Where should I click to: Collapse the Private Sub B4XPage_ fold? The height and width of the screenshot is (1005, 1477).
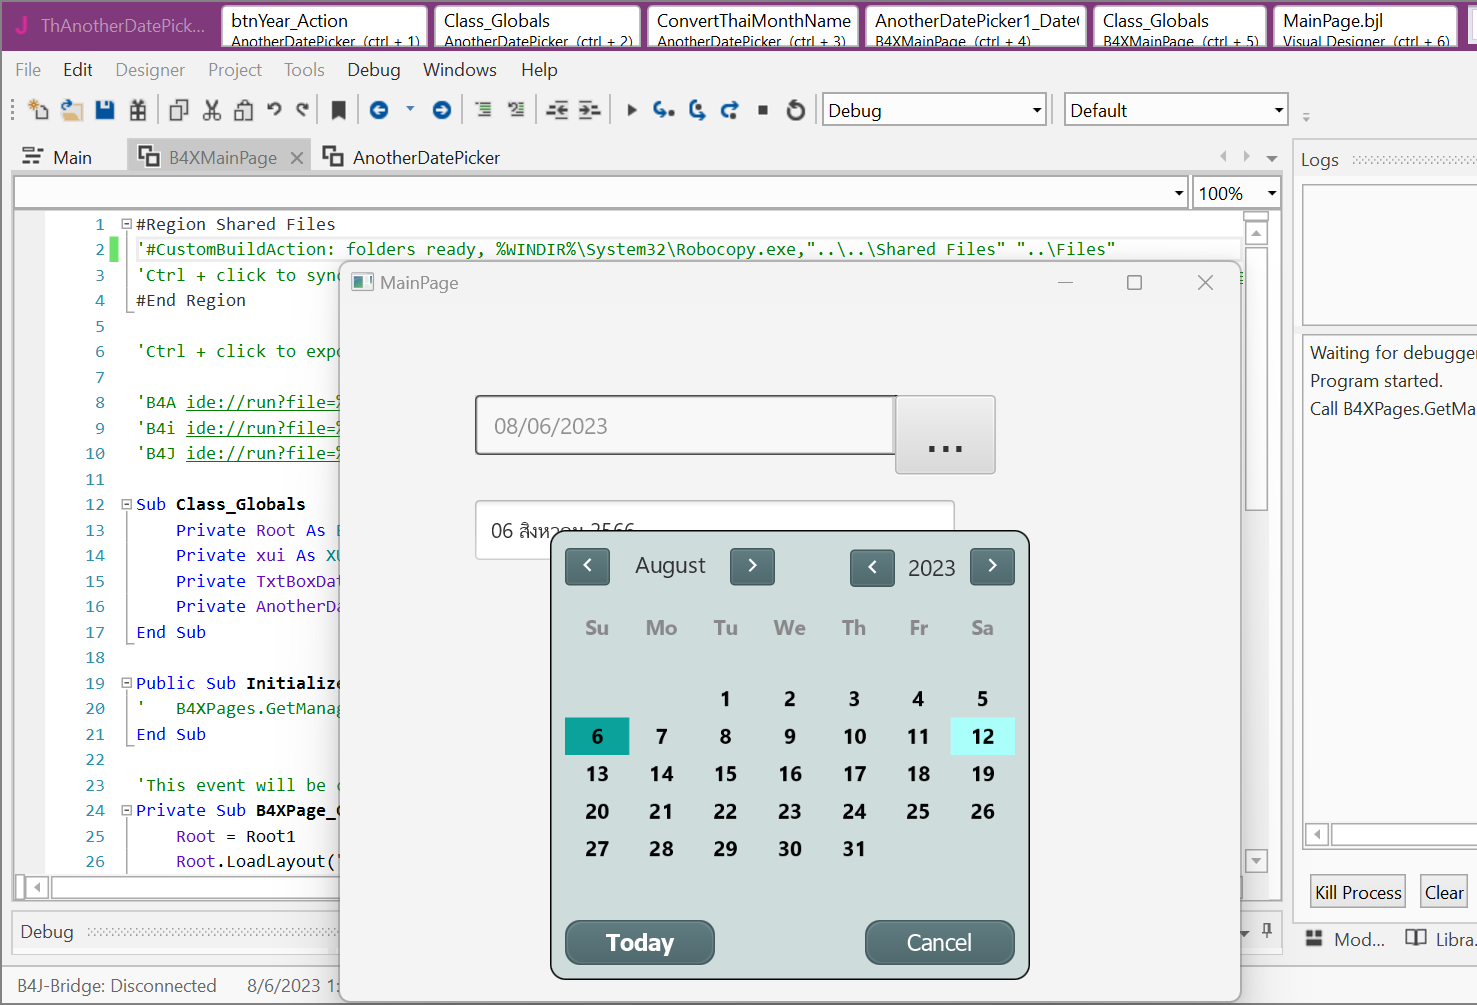pyautogui.click(x=127, y=810)
